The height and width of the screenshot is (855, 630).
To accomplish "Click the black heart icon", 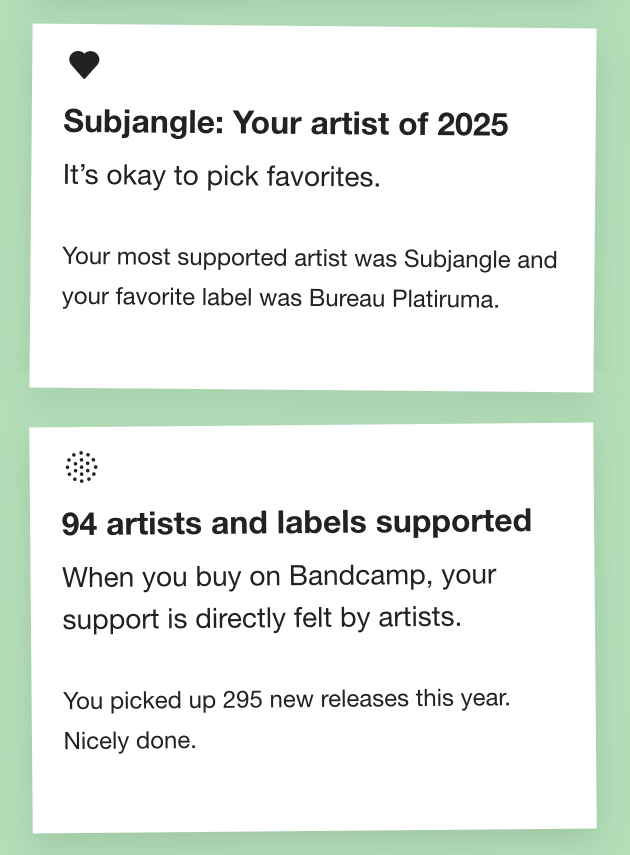I will coord(84,65).
